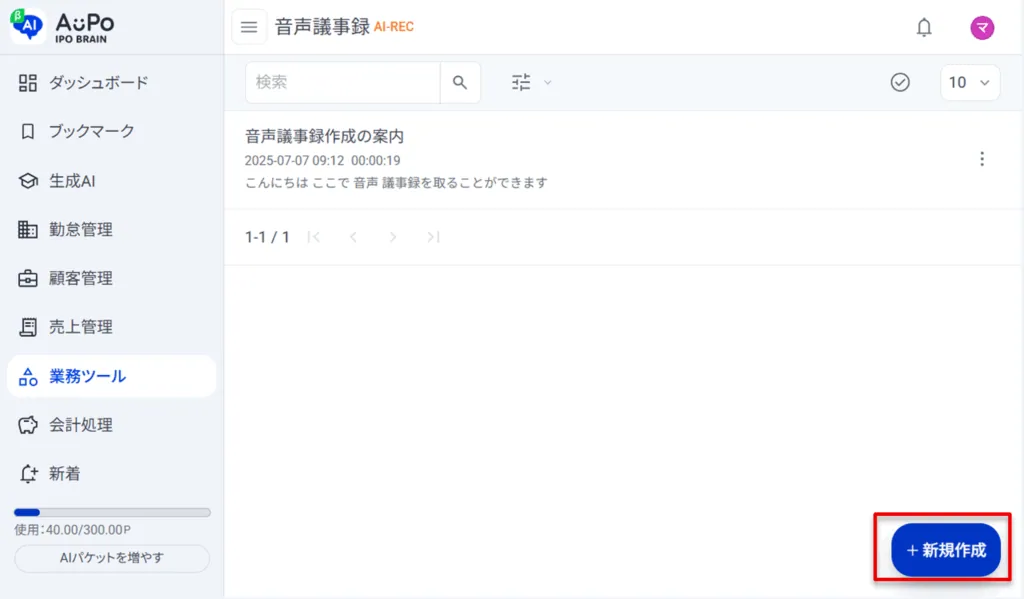
Task: Focus the 検索 search input field
Action: (342, 82)
